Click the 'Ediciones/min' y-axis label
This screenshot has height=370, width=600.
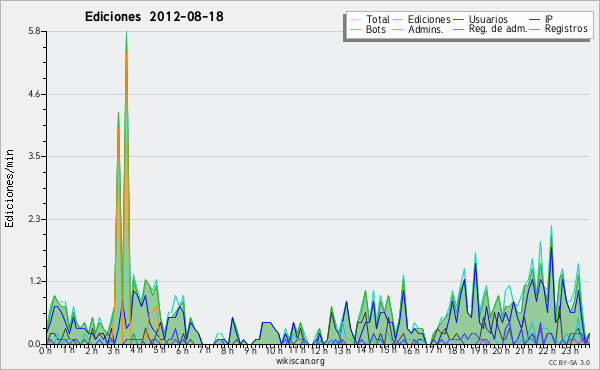pos(9,188)
